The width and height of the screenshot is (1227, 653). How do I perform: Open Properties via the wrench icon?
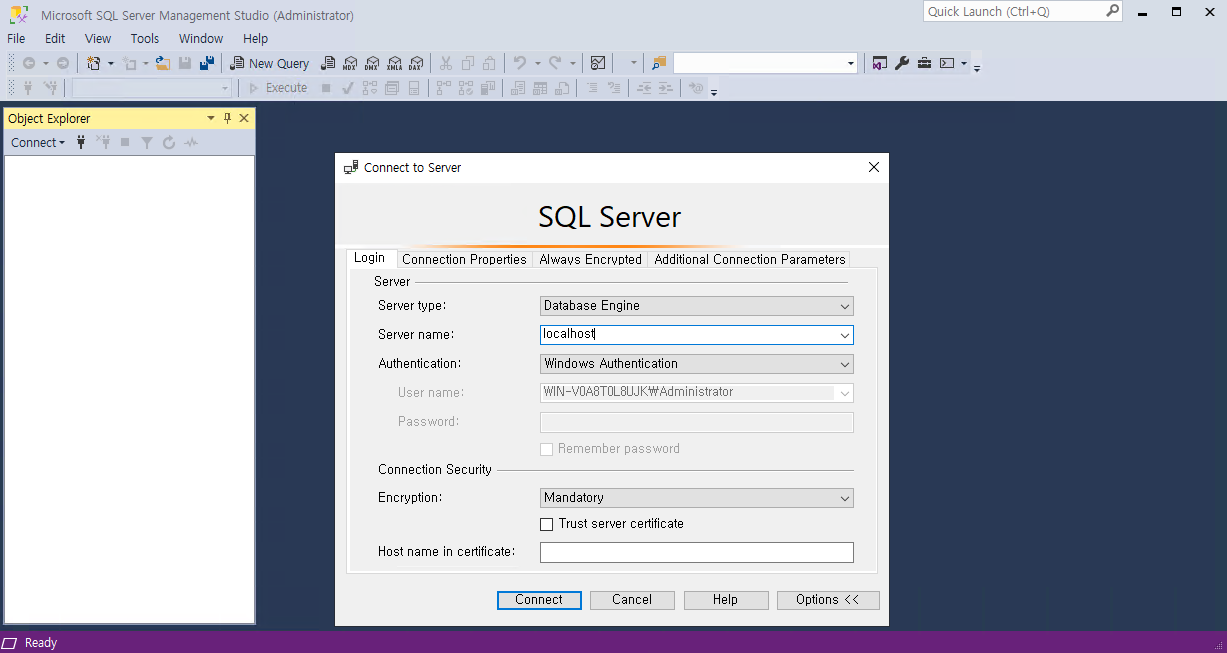(902, 63)
